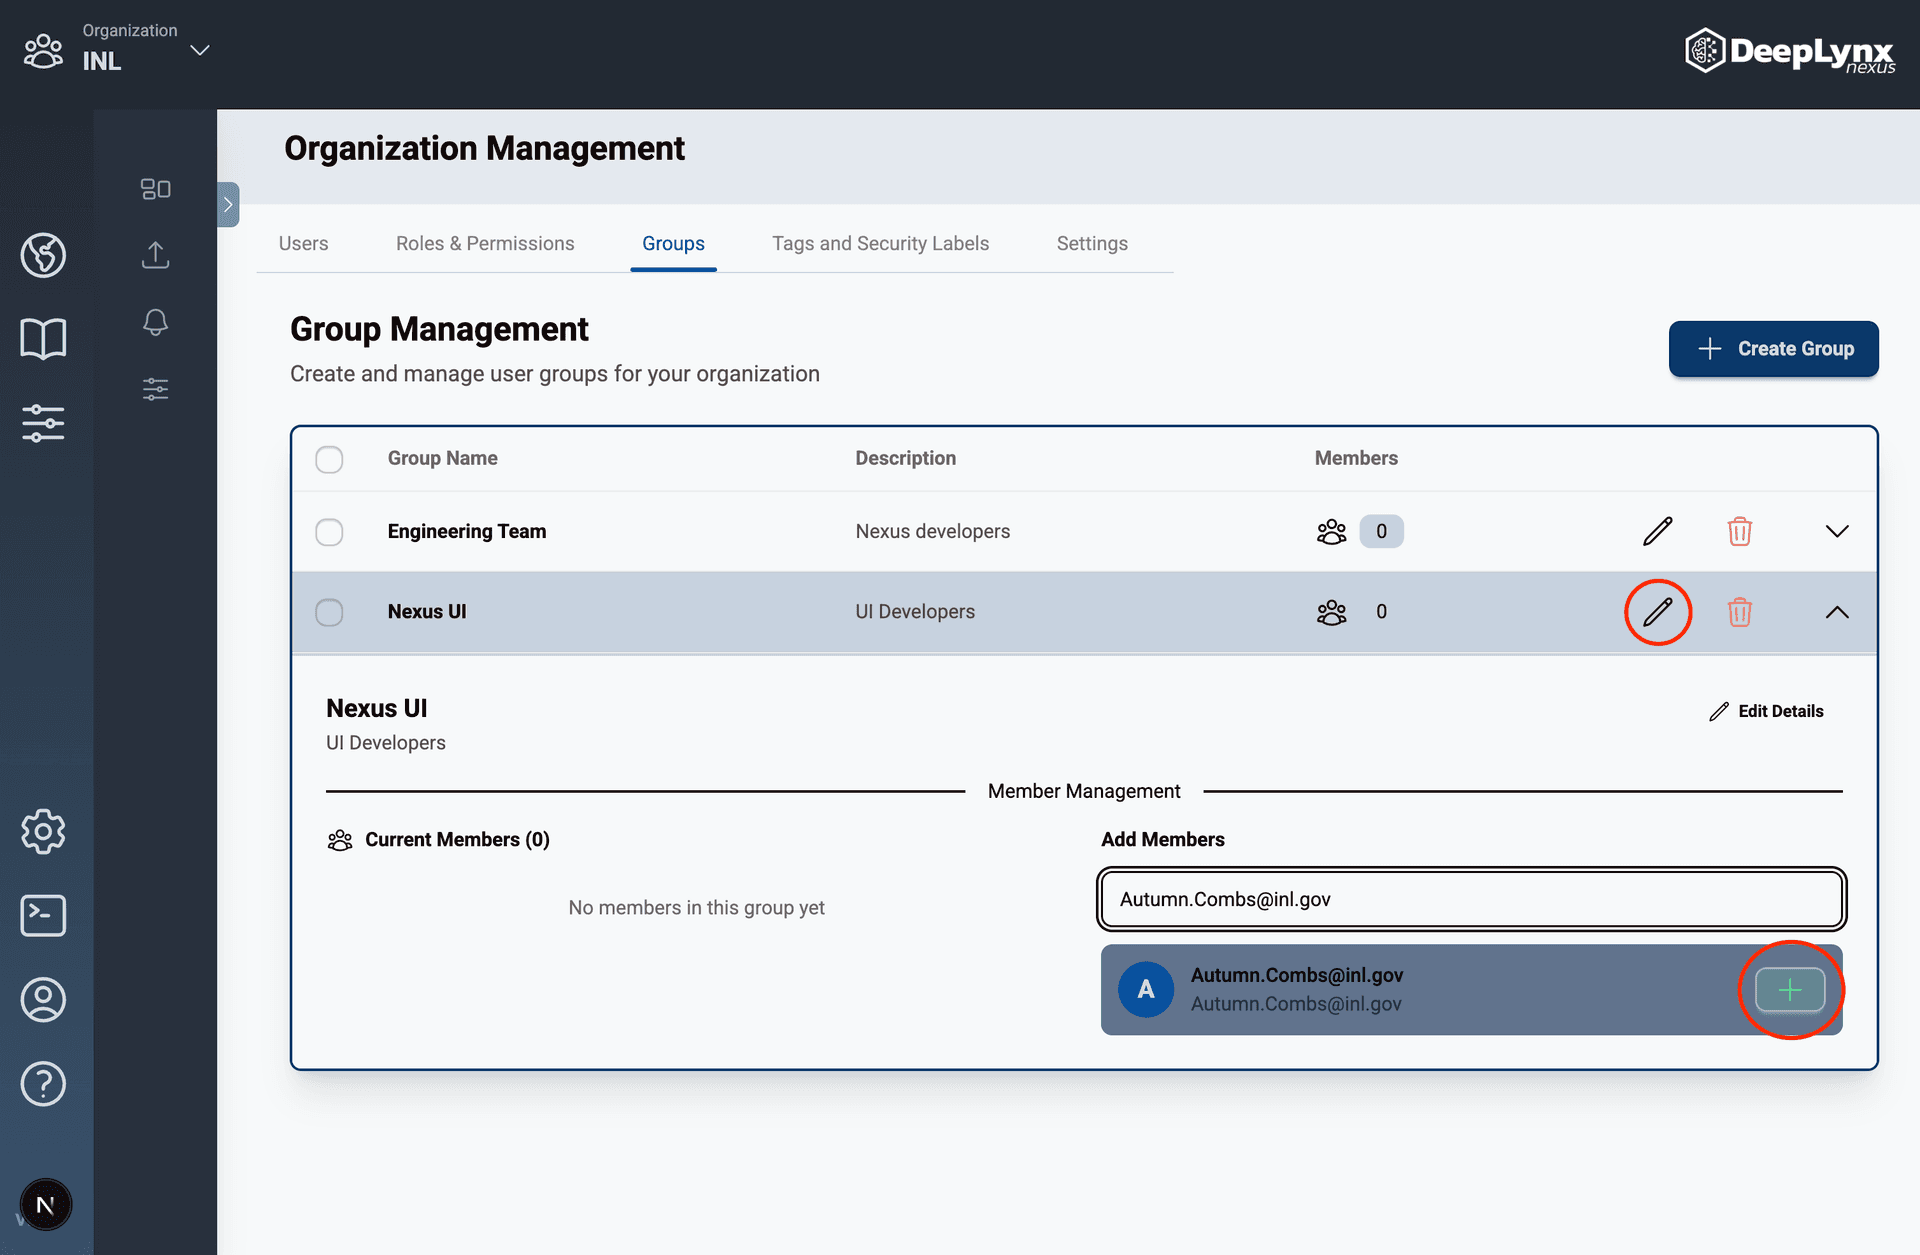Viewport: 1920px width, 1255px height.
Task: Edit the Nexus UI group via pencil icon
Action: 1657,612
